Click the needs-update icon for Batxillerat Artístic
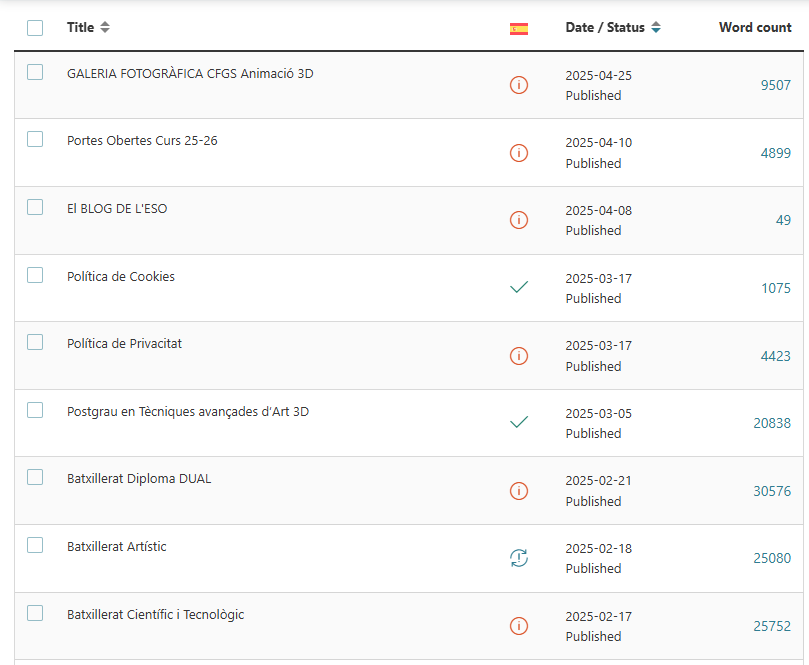 coord(519,558)
